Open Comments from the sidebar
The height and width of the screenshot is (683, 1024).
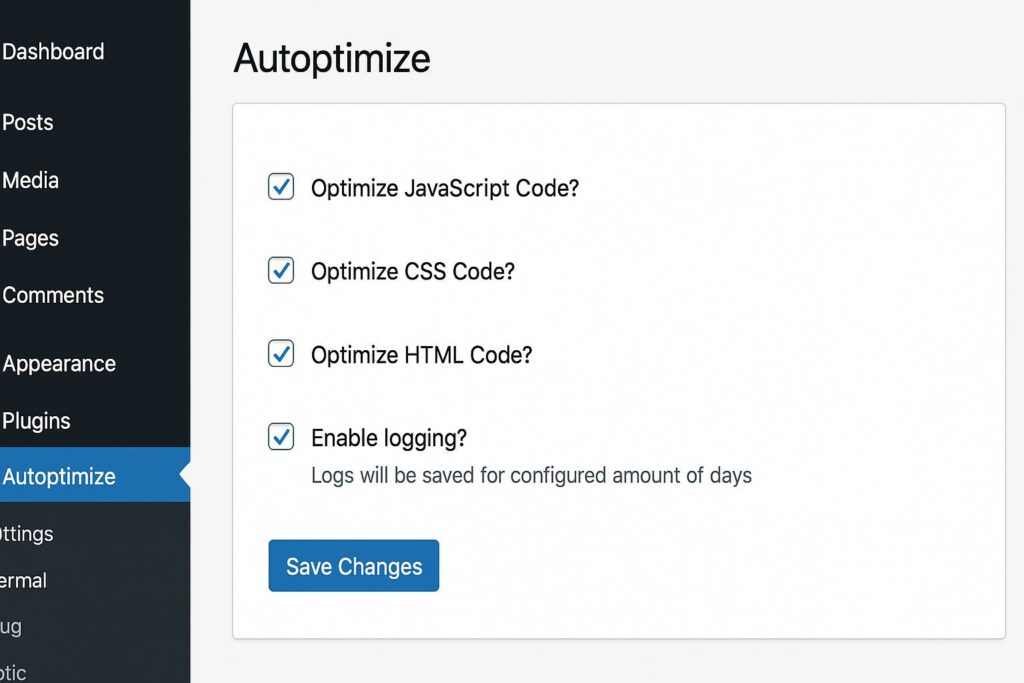(53, 296)
